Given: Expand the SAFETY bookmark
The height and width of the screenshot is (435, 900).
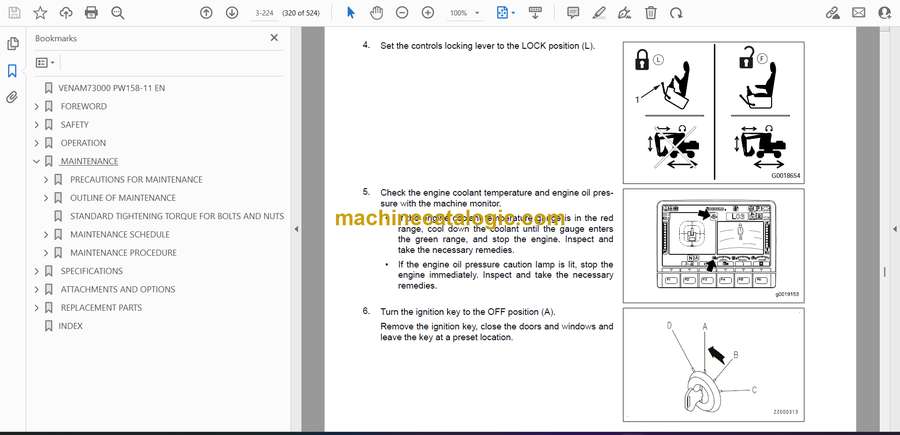Looking at the screenshot, I should coord(37,125).
